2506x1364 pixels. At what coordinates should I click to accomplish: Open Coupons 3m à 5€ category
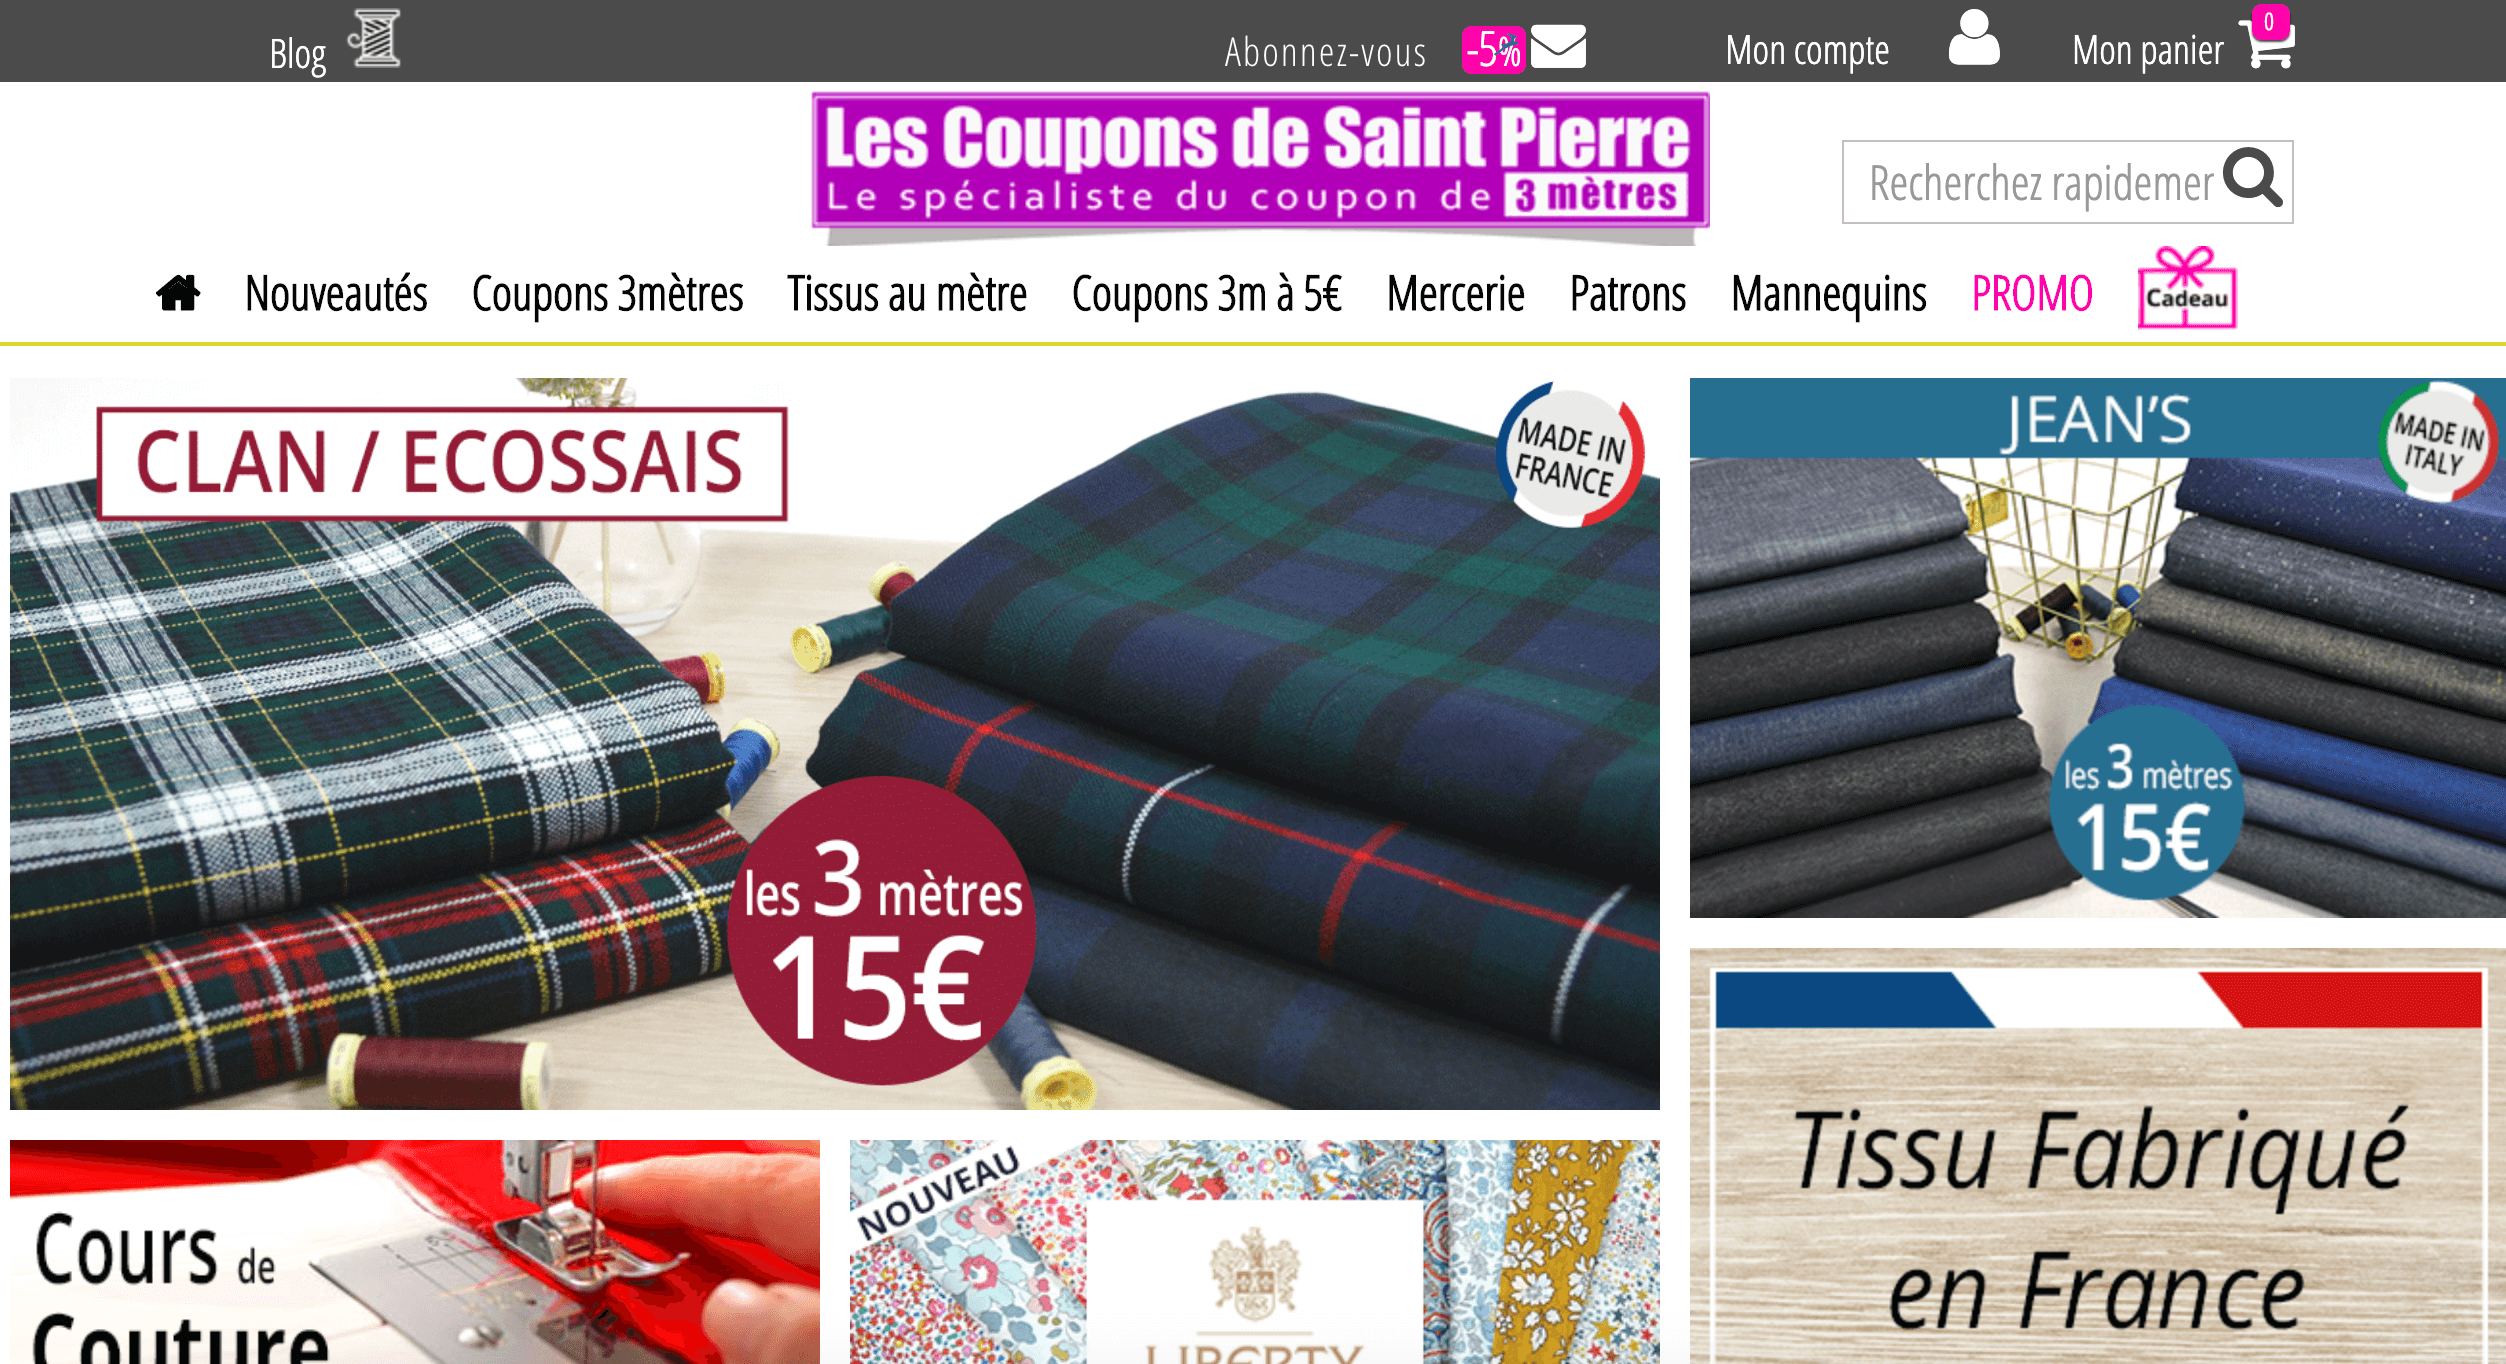point(1206,294)
